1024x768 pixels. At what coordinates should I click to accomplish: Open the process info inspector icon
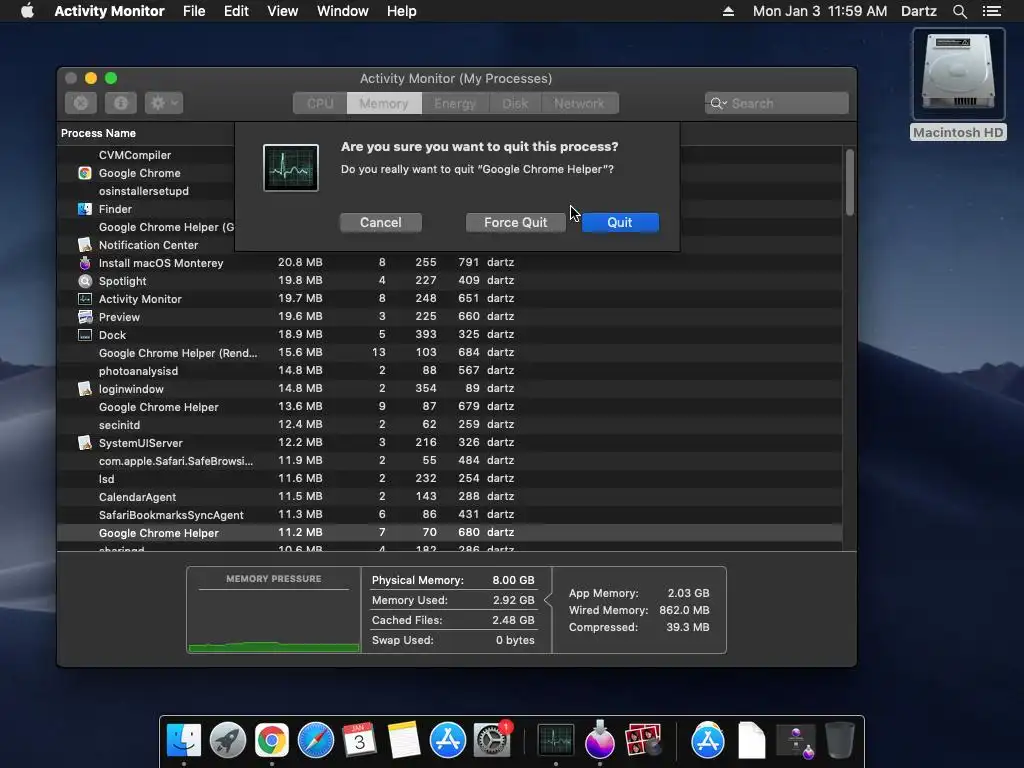[x=121, y=103]
